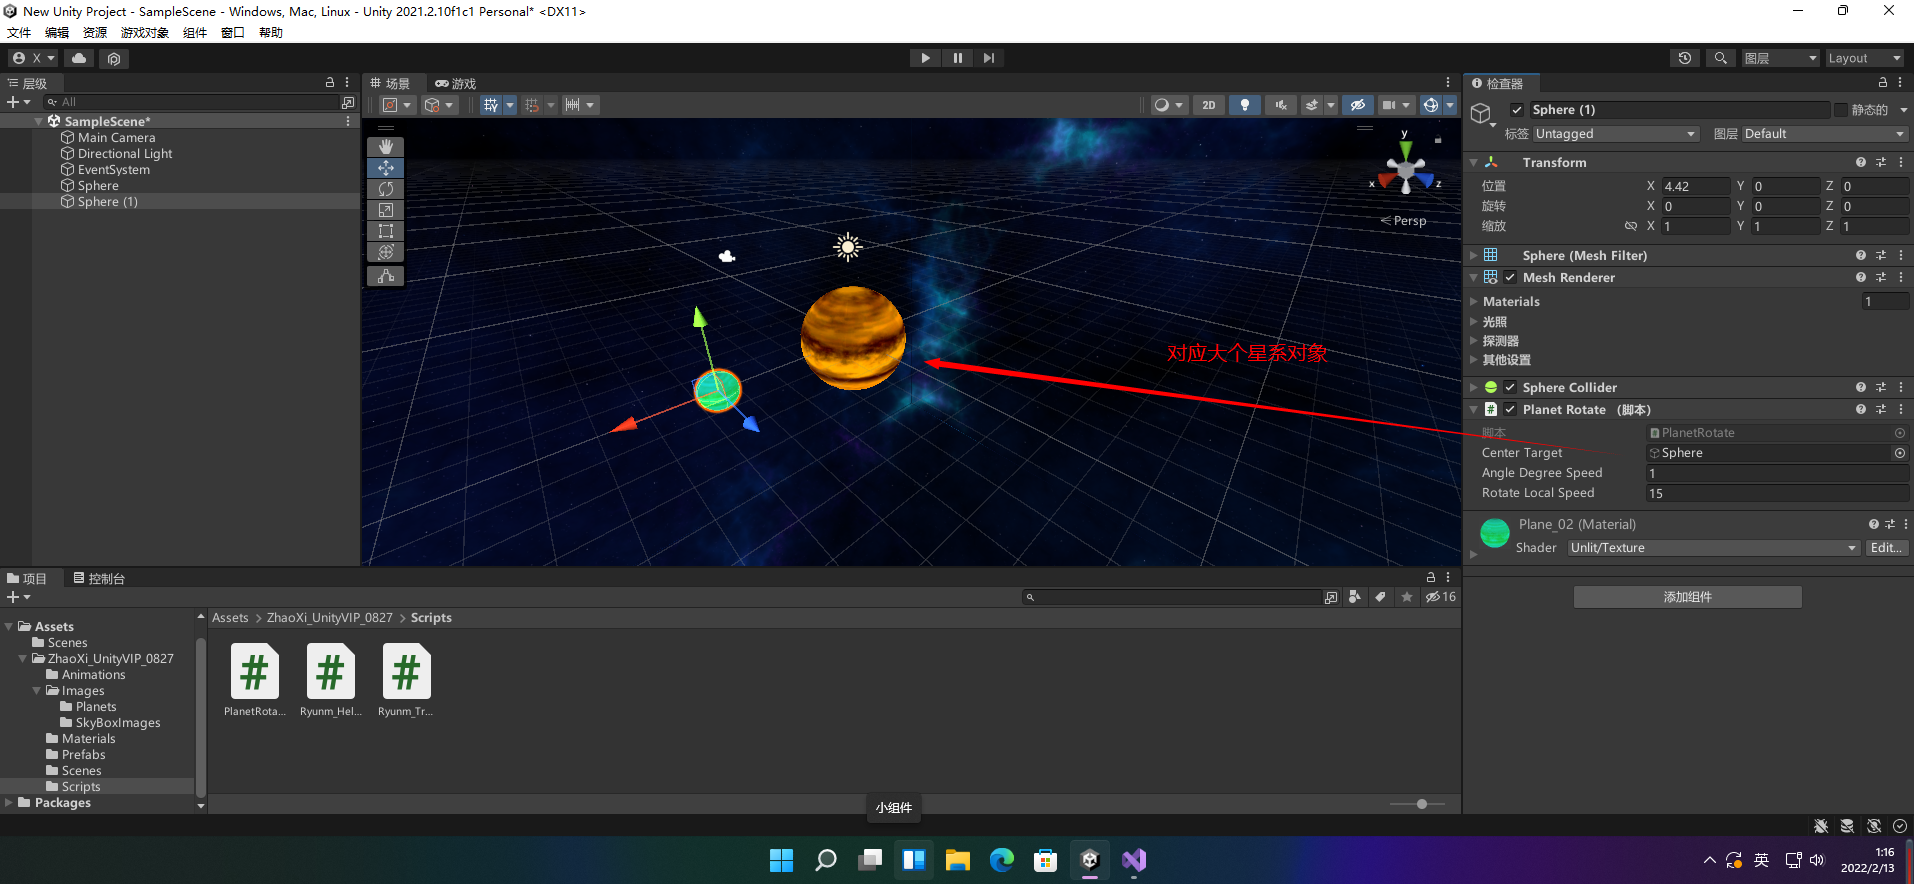Click the Plane_02 material preview swatch
1914x884 pixels.
point(1494,533)
